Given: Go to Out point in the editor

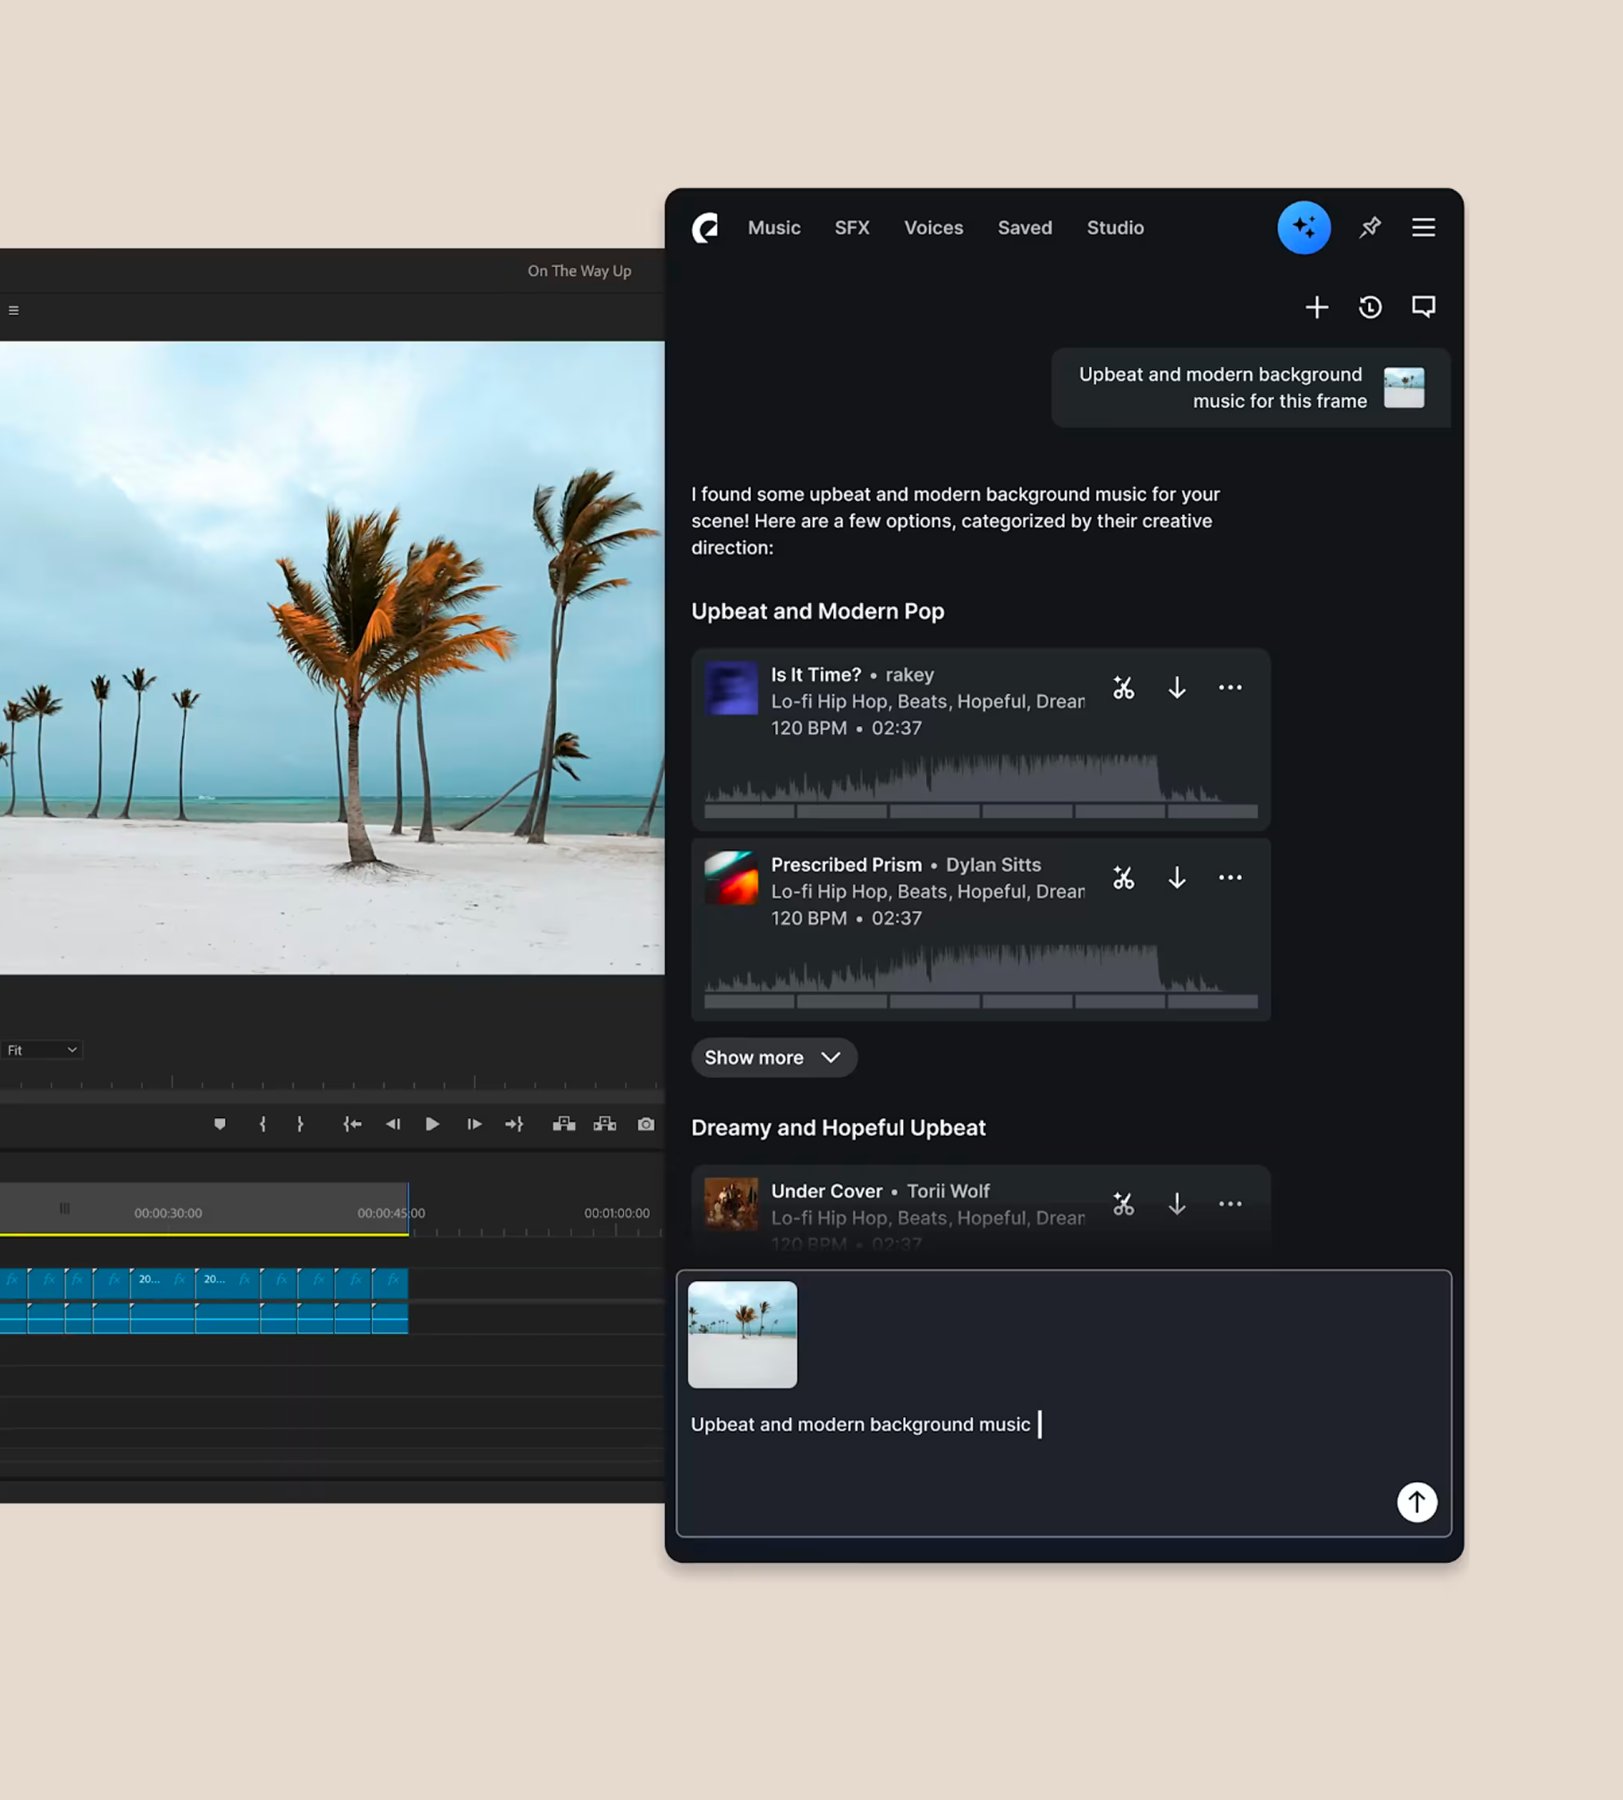Looking at the screenshot, I should 514,1125.
